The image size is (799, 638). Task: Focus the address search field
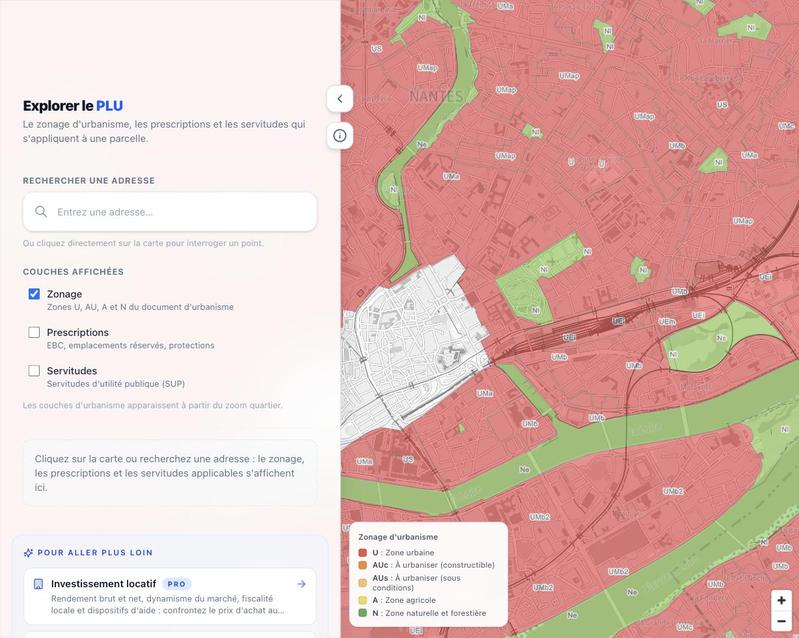(170, 212)
